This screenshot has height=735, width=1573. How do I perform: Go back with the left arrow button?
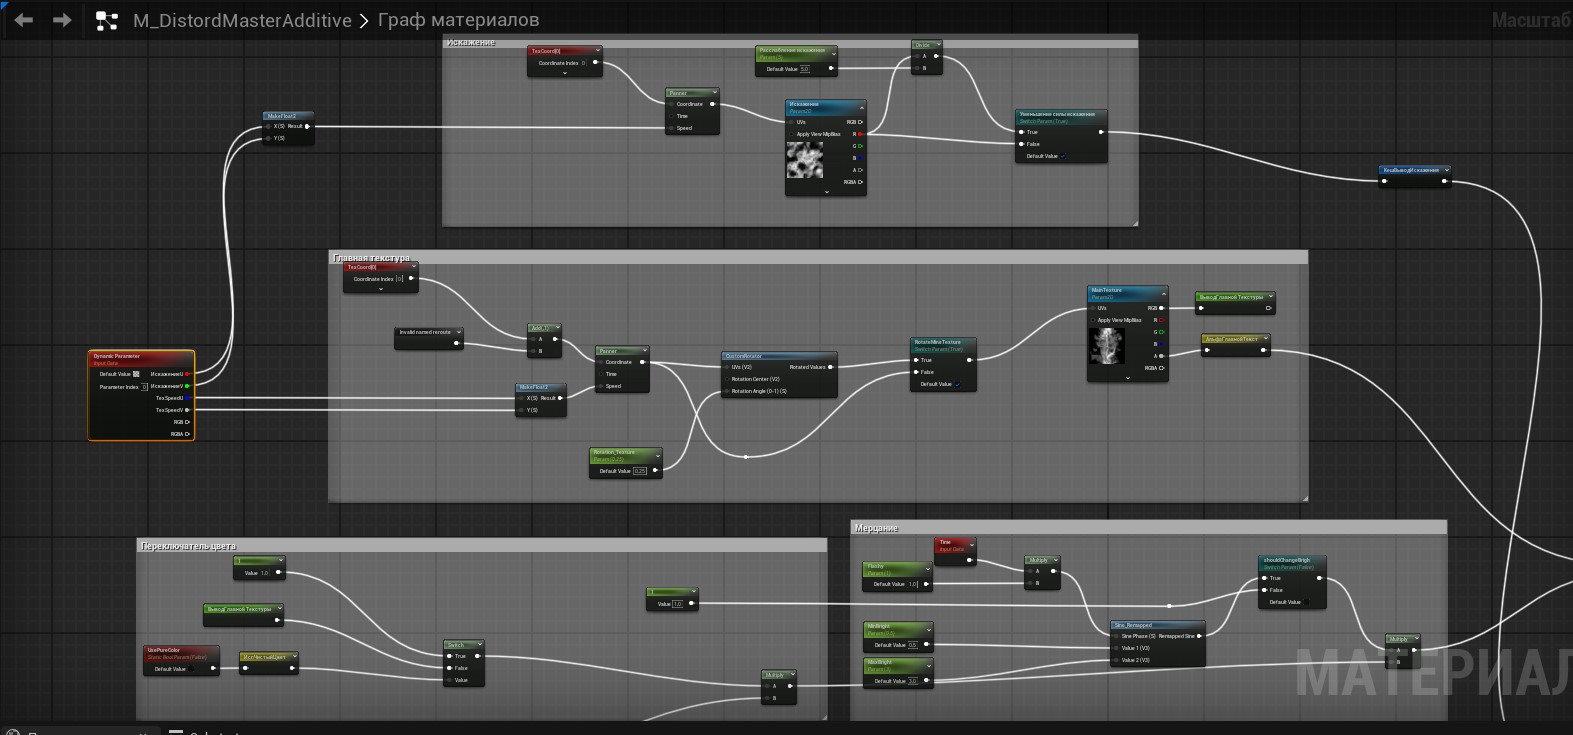[24, 20]
